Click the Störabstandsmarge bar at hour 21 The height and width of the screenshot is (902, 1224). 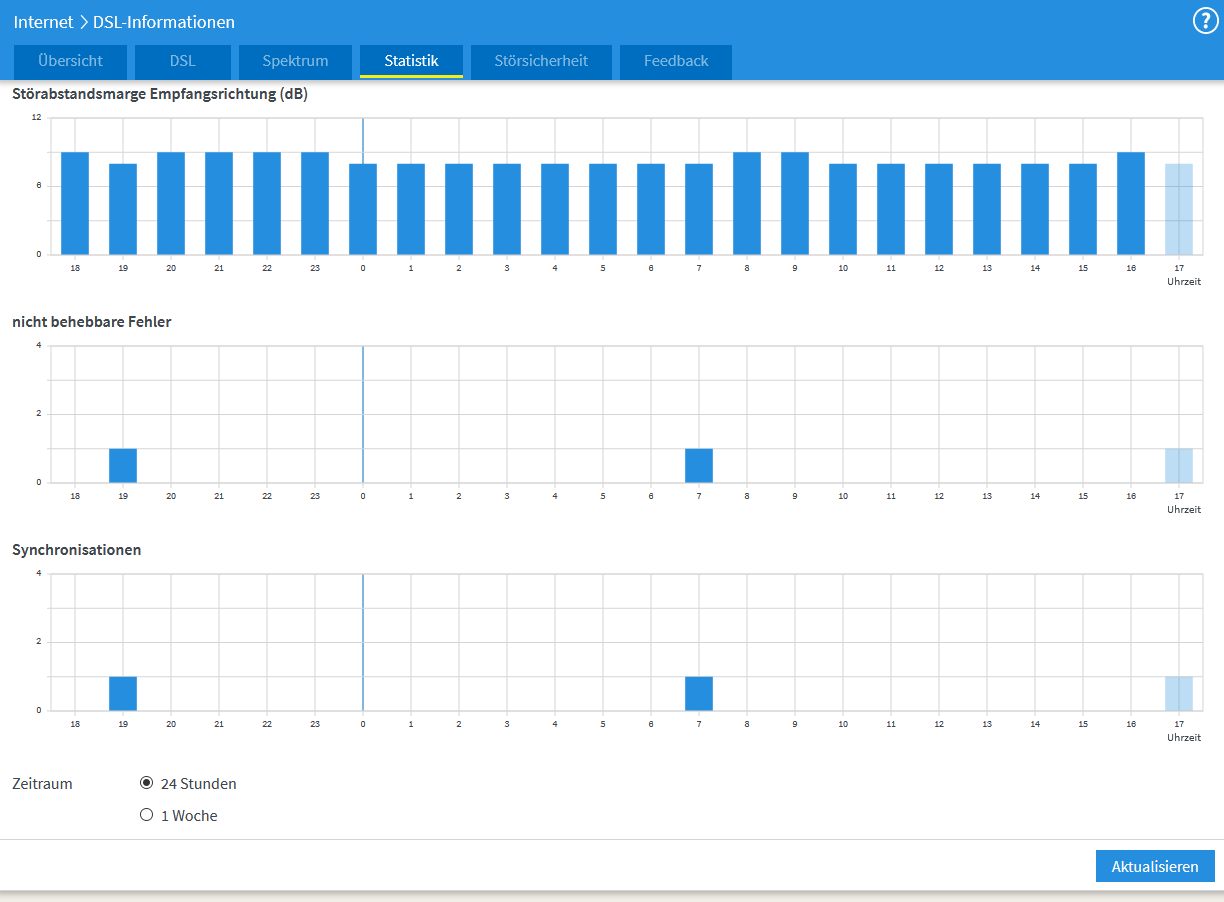[219, 203]
